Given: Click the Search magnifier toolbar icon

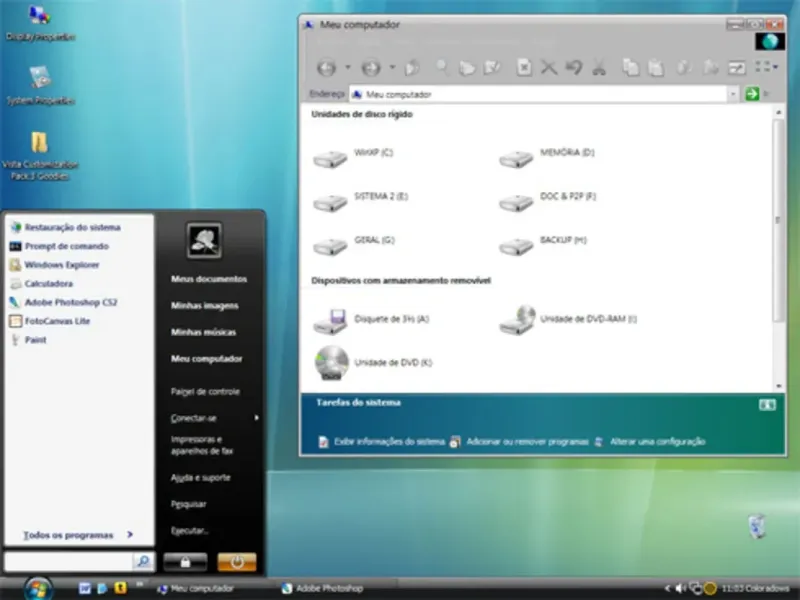Looking at the screenshot, I should point(442,67).
